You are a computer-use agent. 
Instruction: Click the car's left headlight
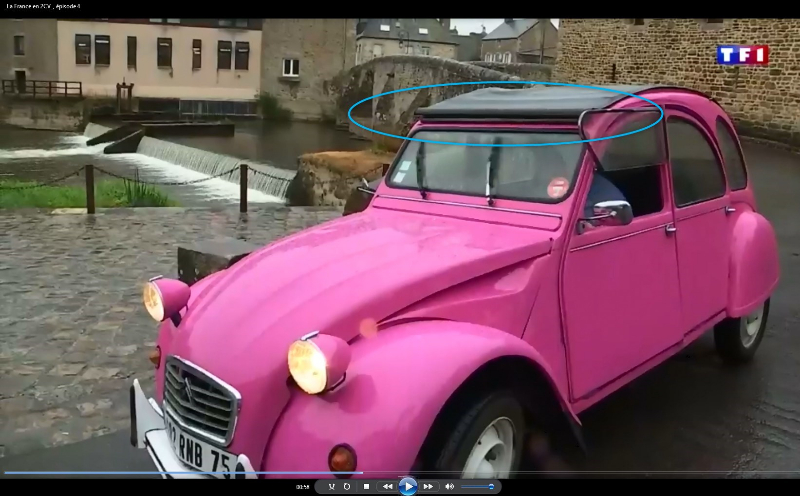coord(310,364)
